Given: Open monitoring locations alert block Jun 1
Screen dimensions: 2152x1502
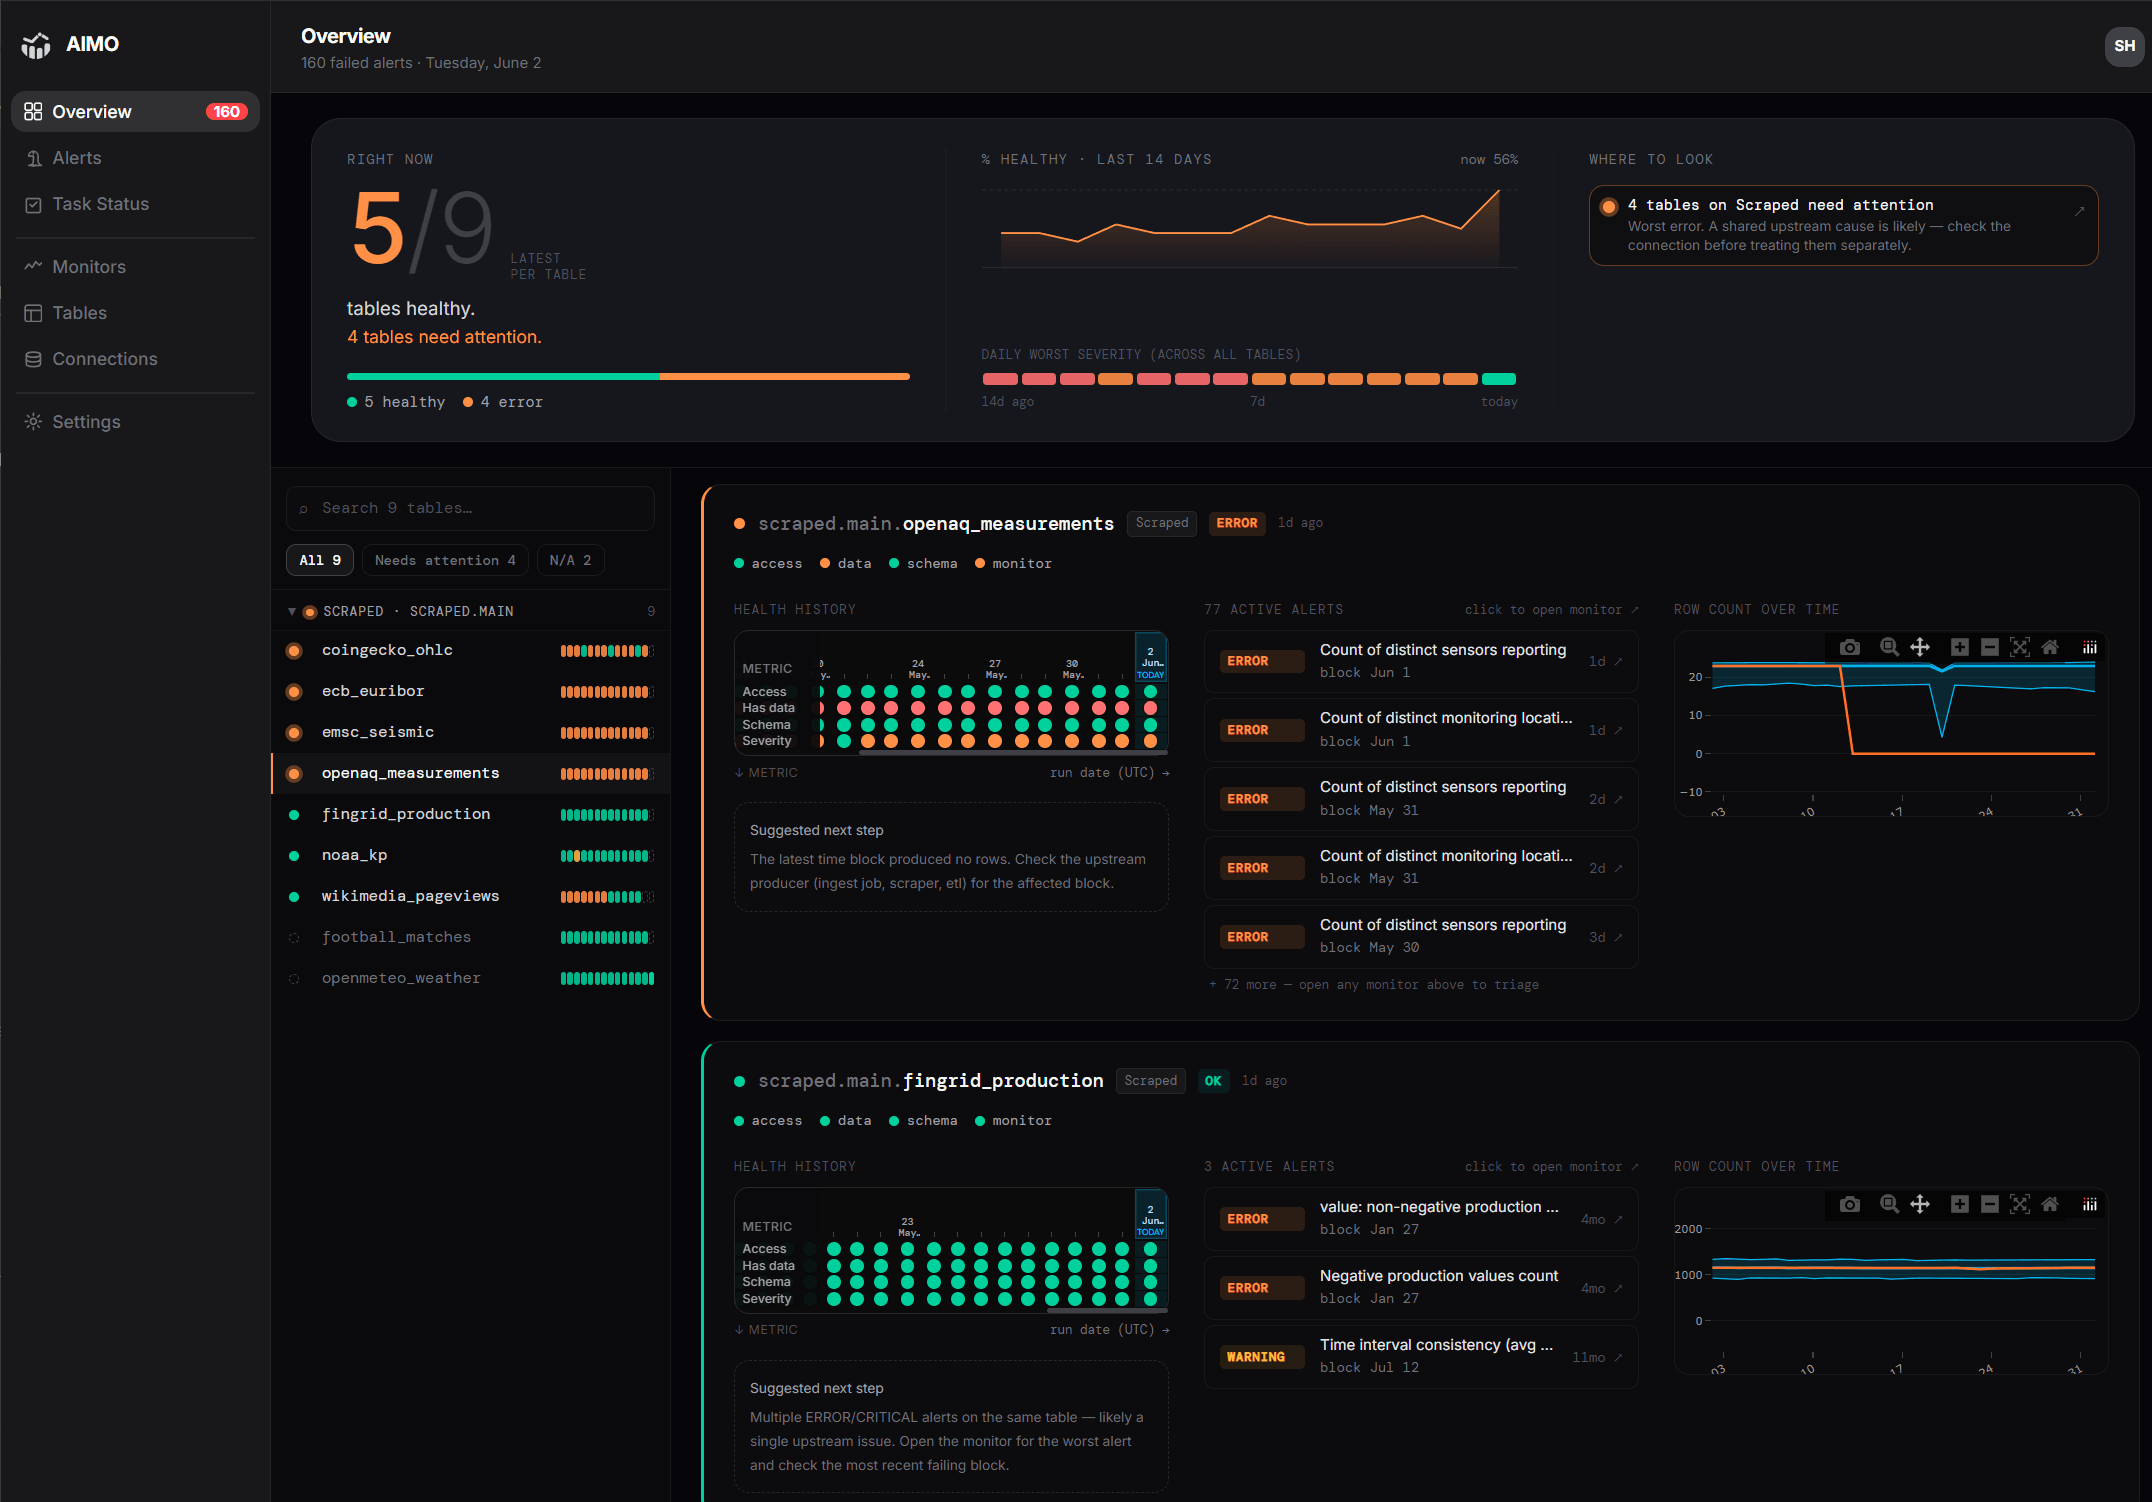Looking at the screenshot, I should (x=1421, y=730).
